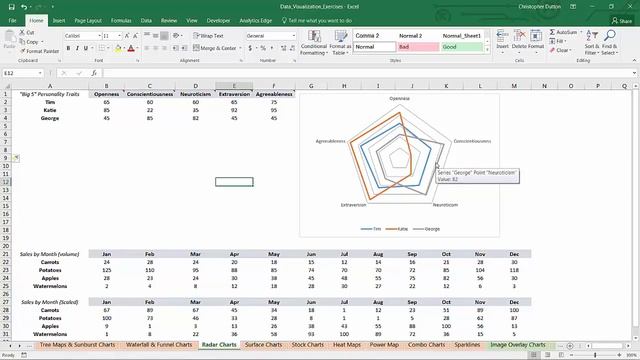Click the Increase Decimal icon

(284, 48)
